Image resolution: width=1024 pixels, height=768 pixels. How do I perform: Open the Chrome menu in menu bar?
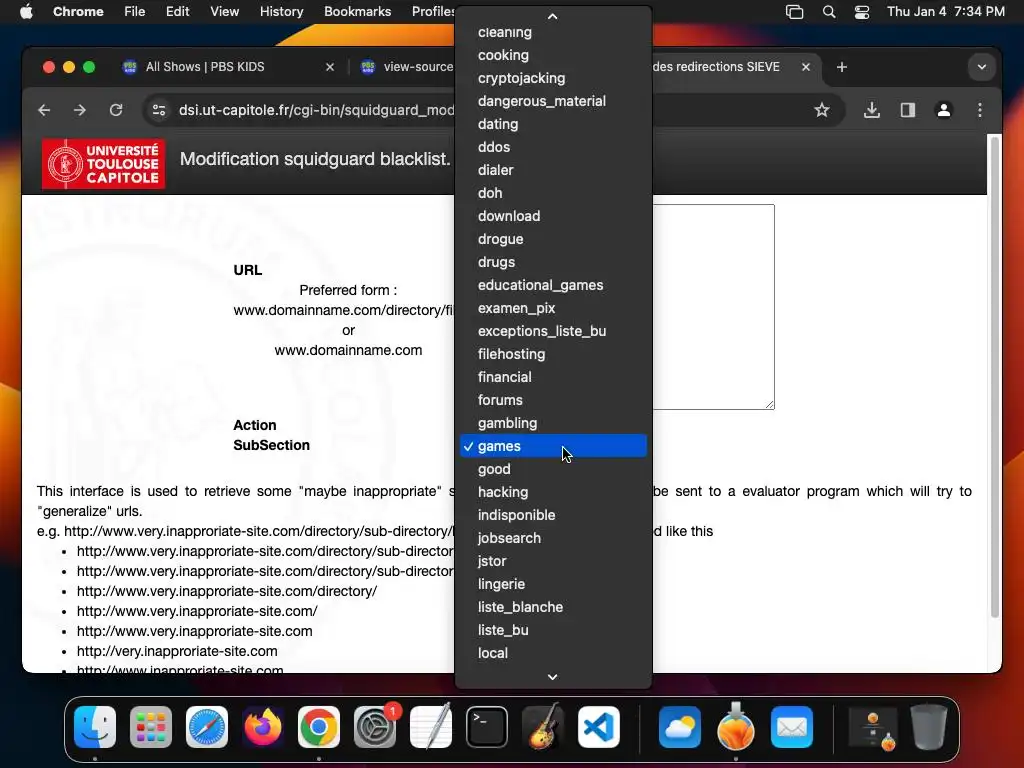click(78, 12)
